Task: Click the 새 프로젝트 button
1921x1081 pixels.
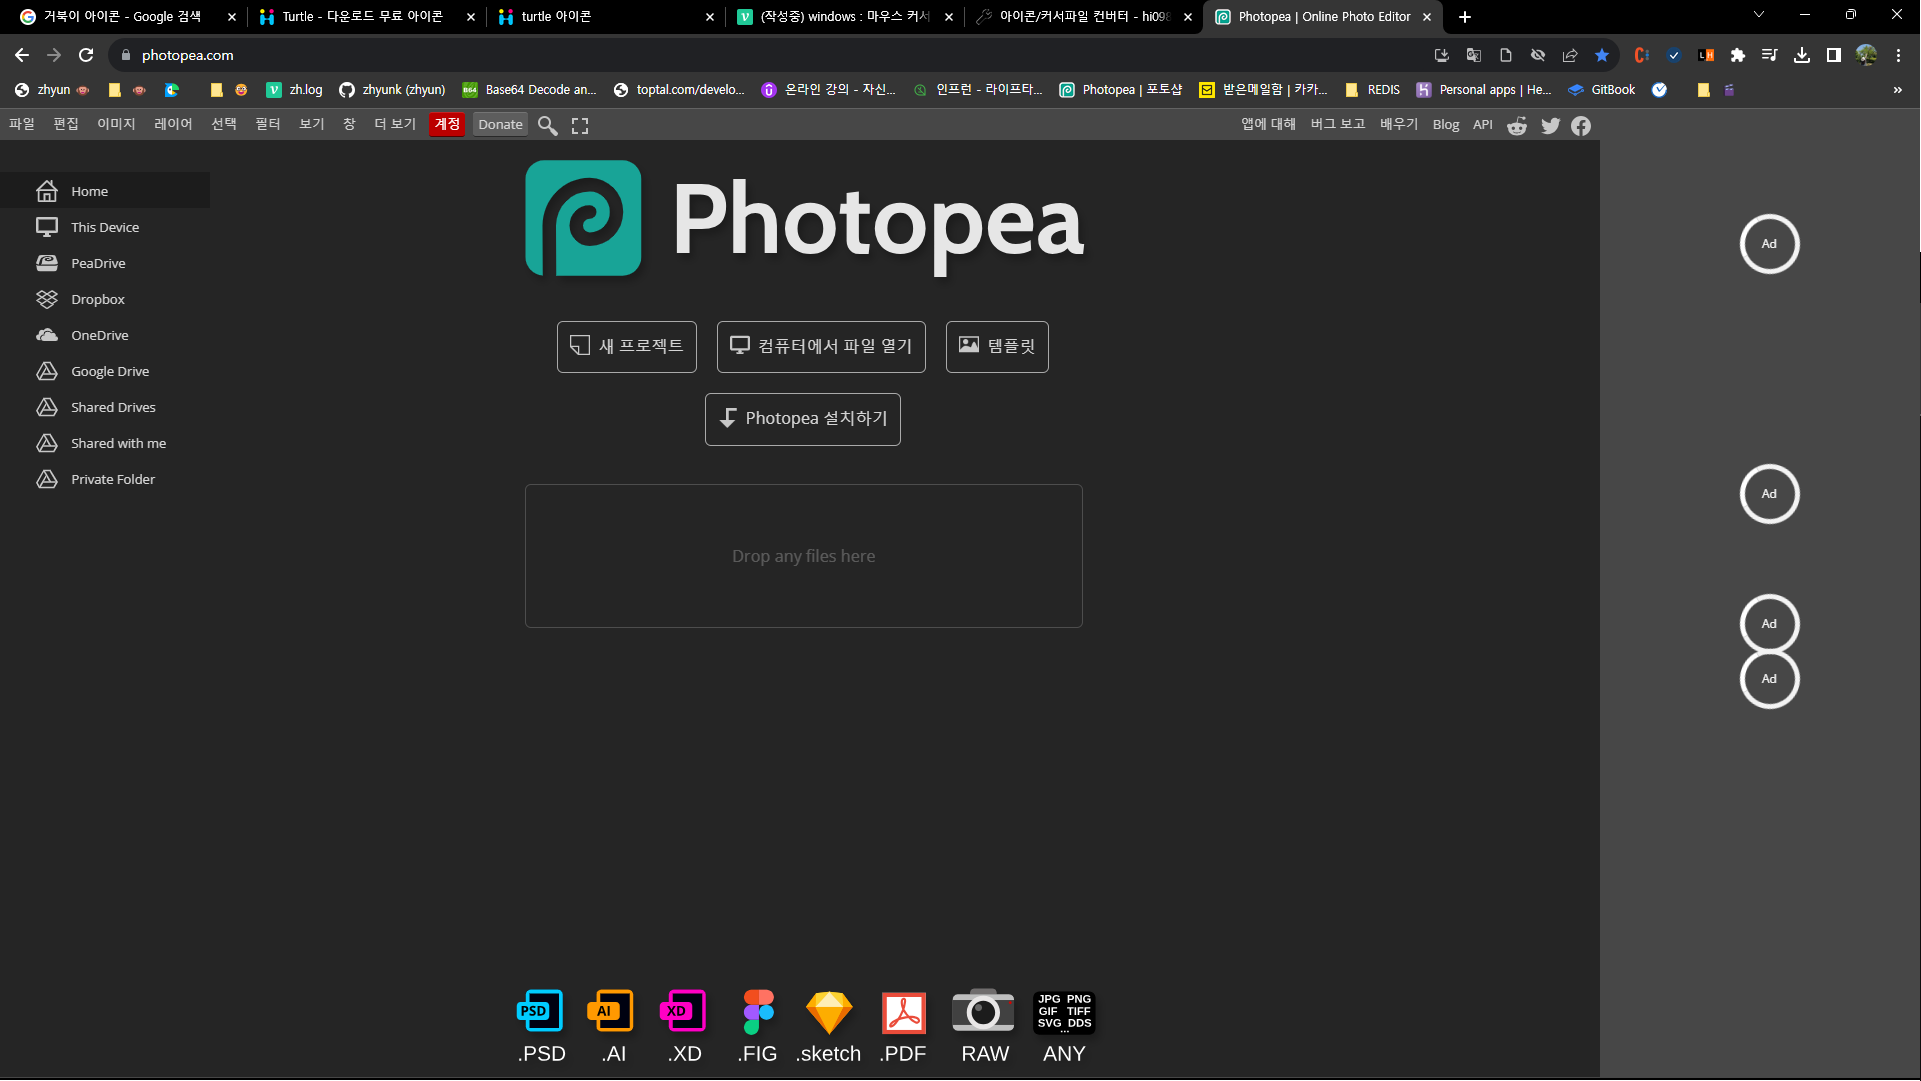Action: click(626, 346)
